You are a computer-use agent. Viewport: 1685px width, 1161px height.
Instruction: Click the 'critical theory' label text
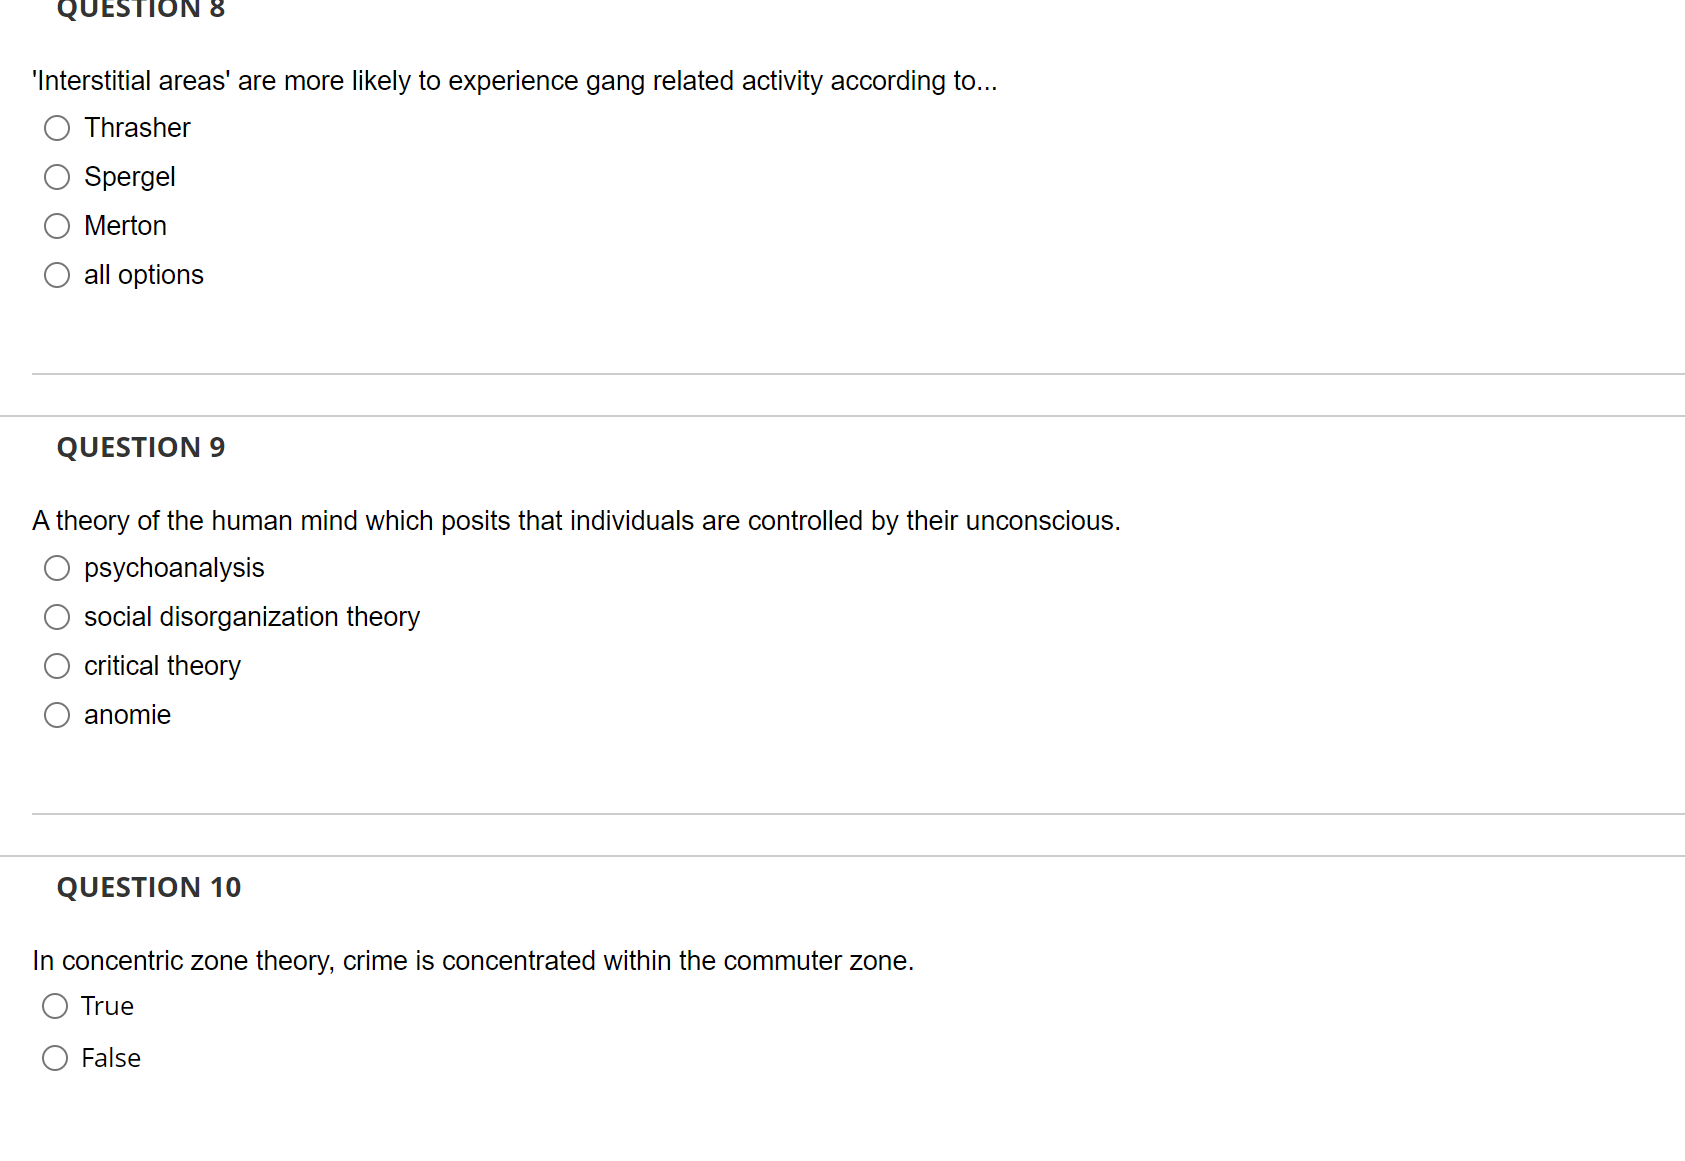coord(162,666)
